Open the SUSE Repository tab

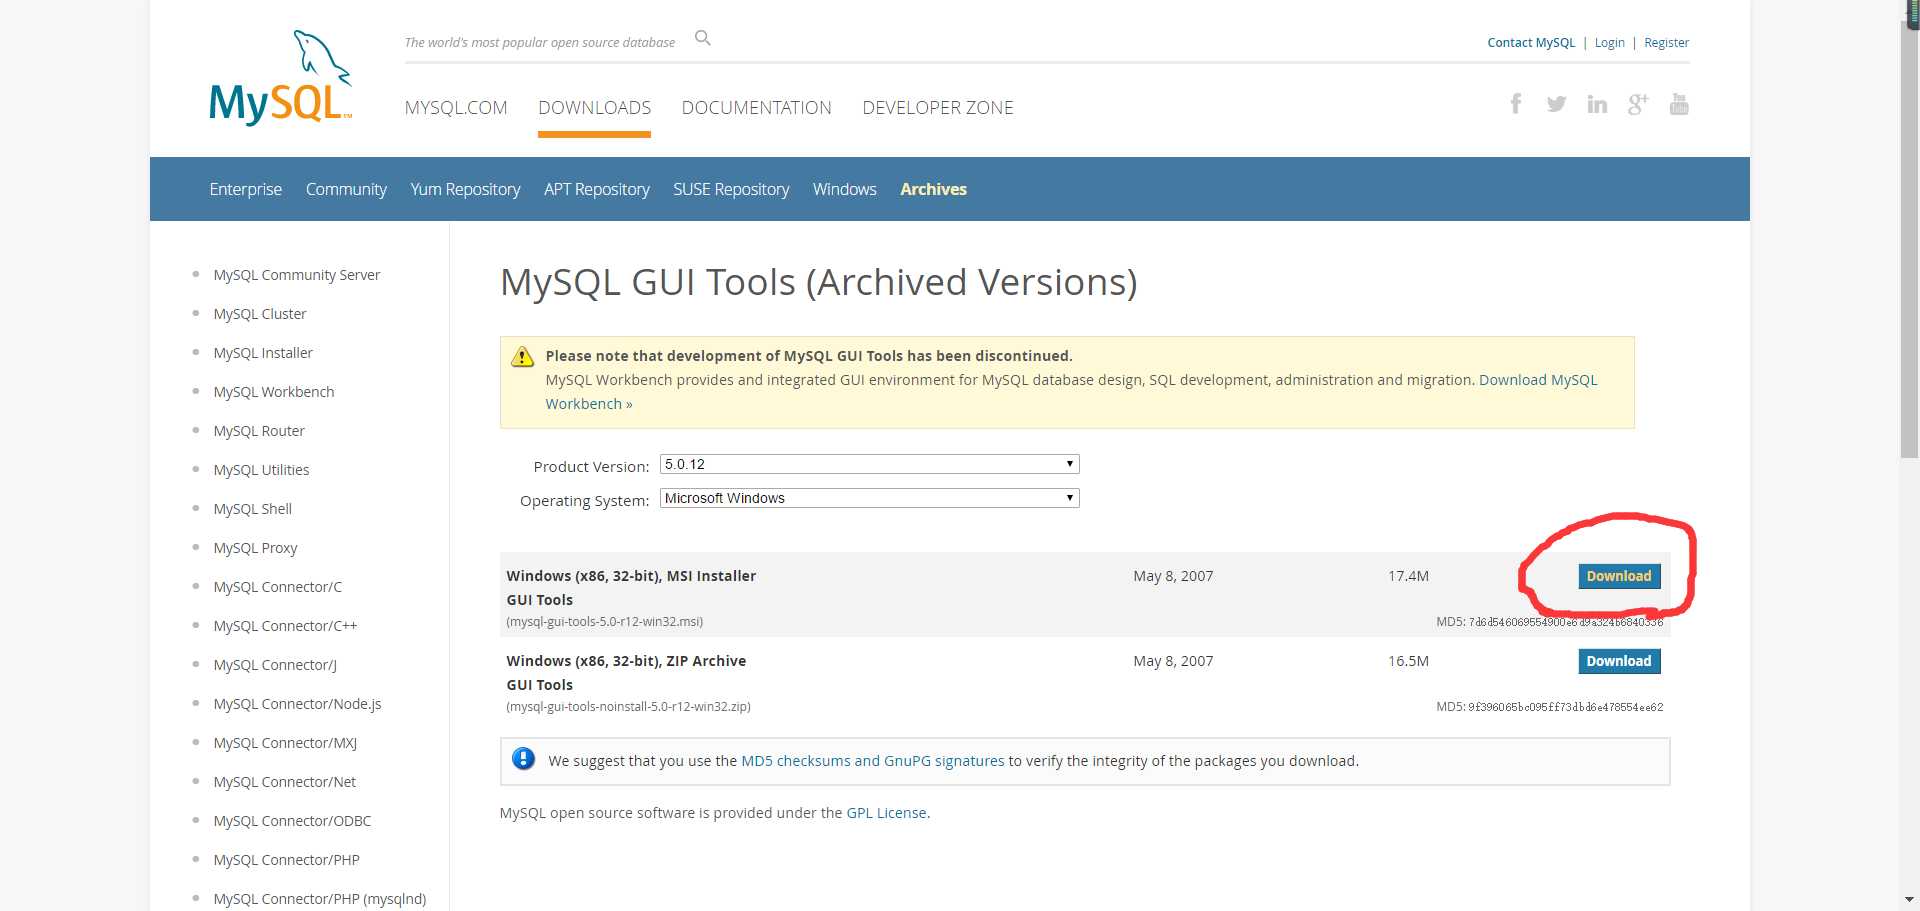tap(731, 189)
